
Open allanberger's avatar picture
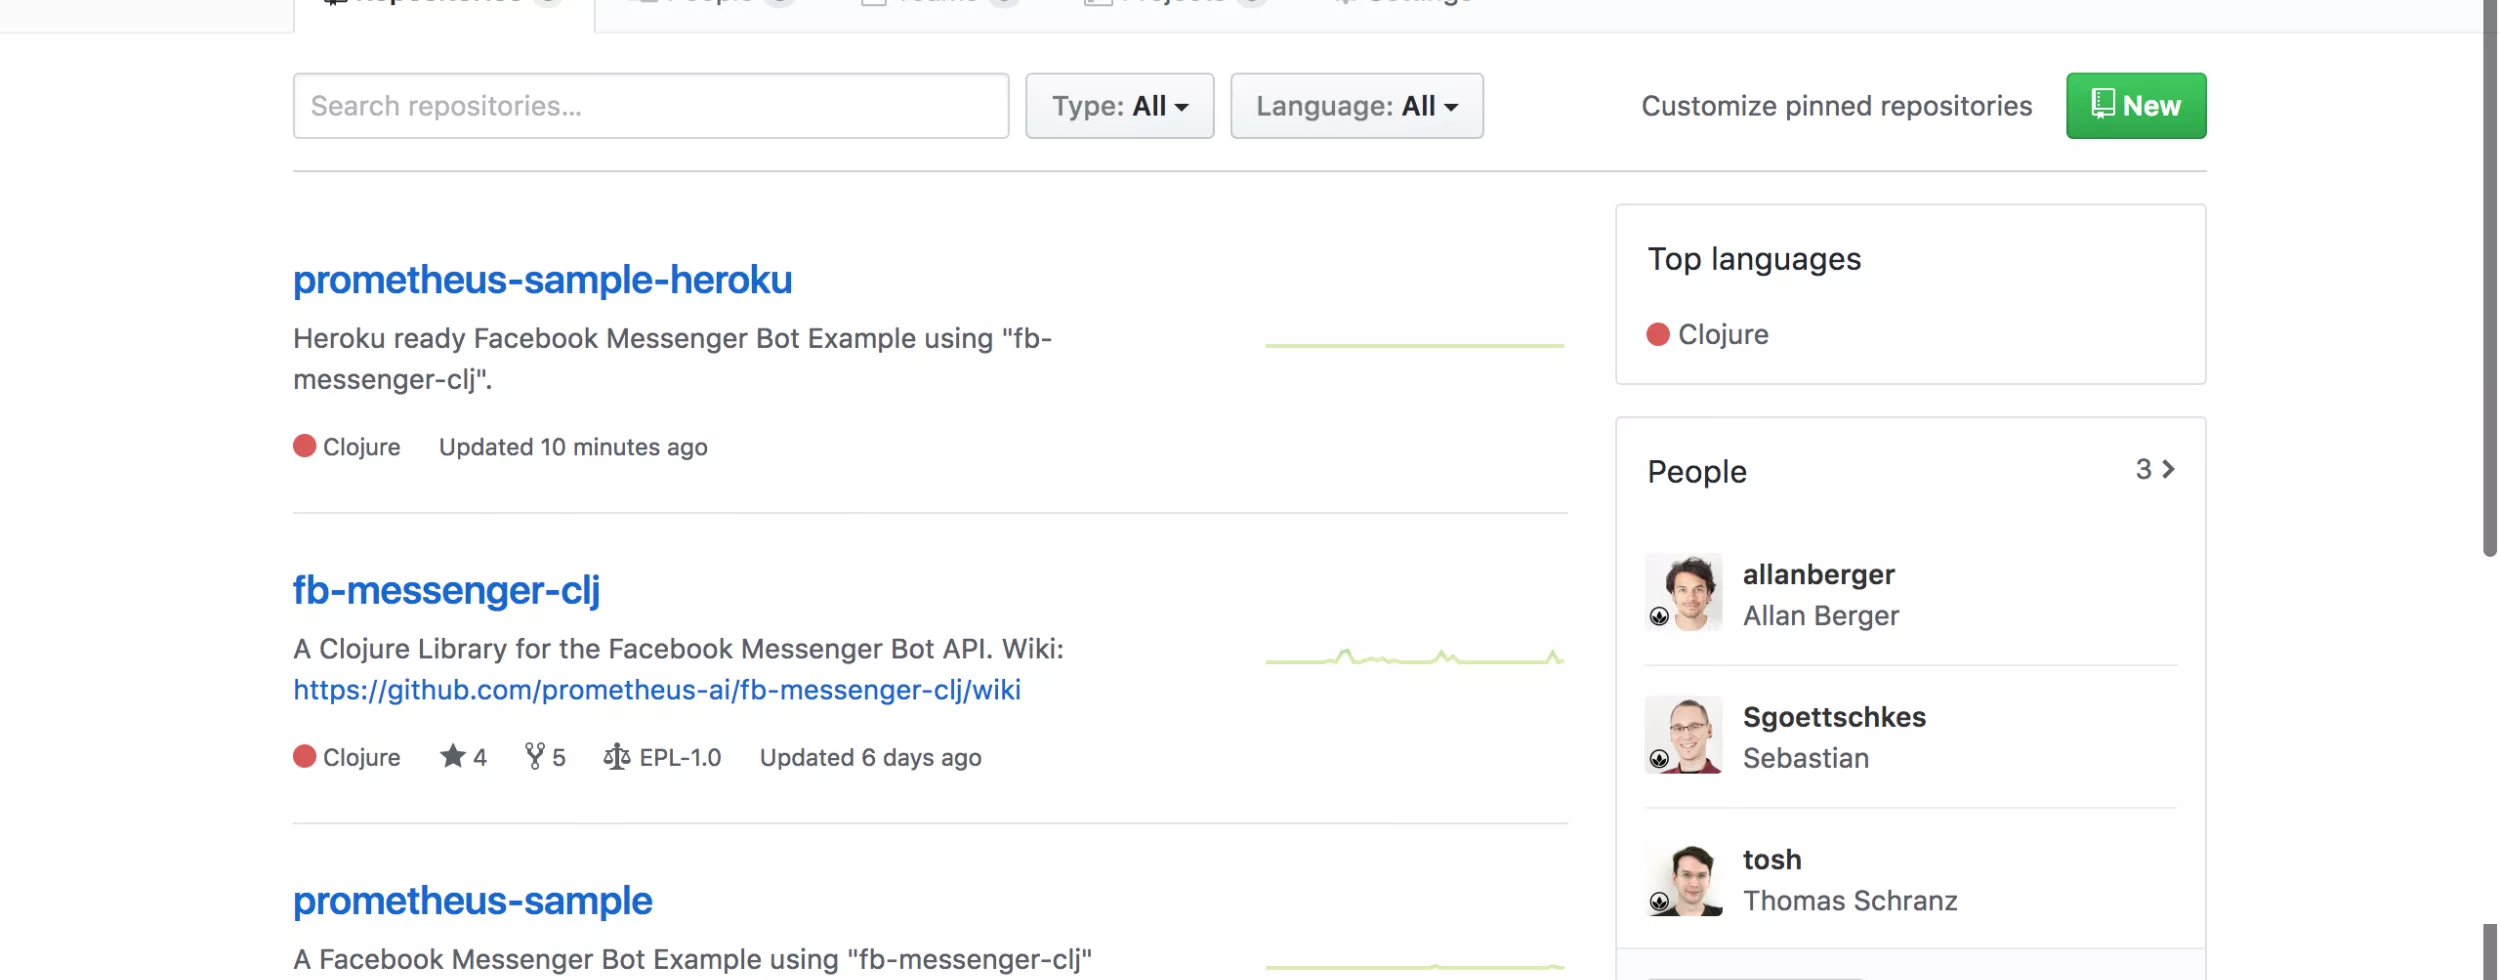coord(1683,592)
